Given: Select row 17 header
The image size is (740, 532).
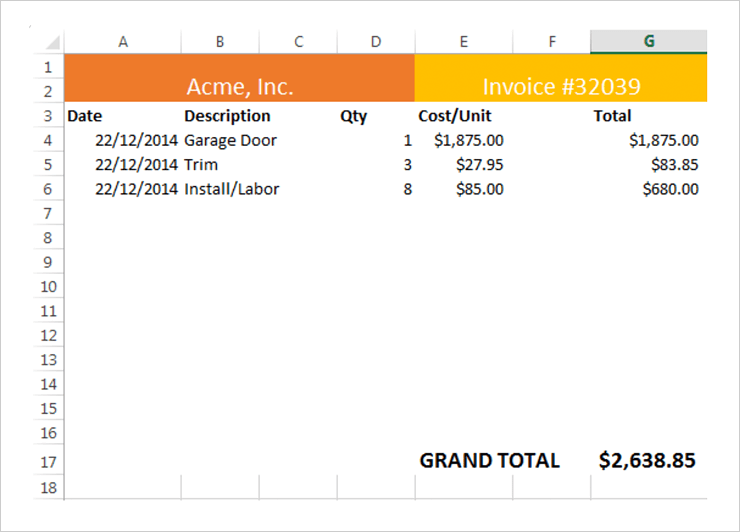Looking at the screenshot, I should click(x=48, y=461).
